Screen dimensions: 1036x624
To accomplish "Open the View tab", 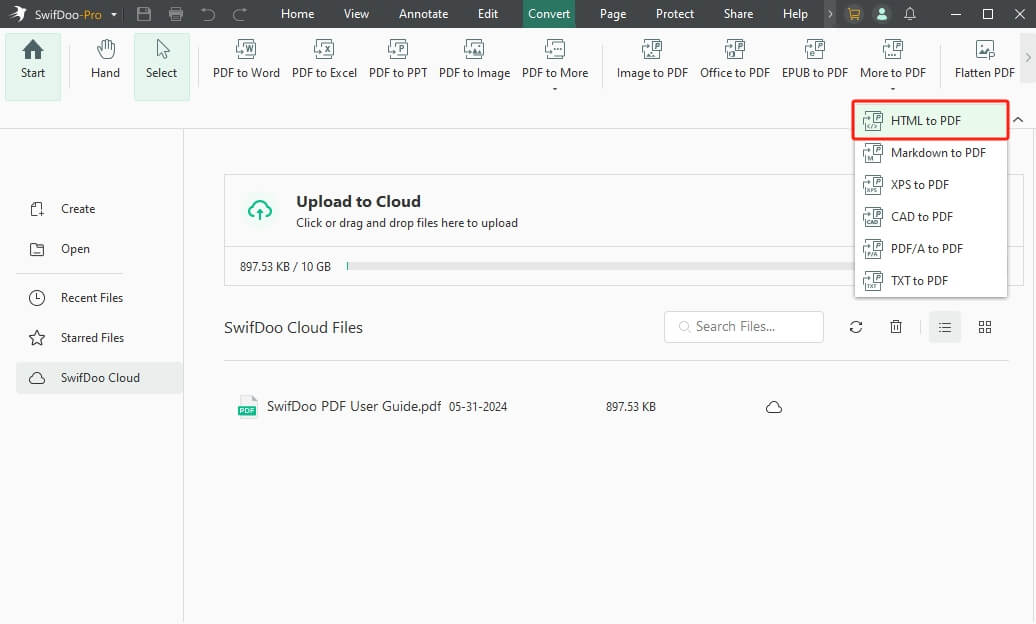I will pos(356,14).
